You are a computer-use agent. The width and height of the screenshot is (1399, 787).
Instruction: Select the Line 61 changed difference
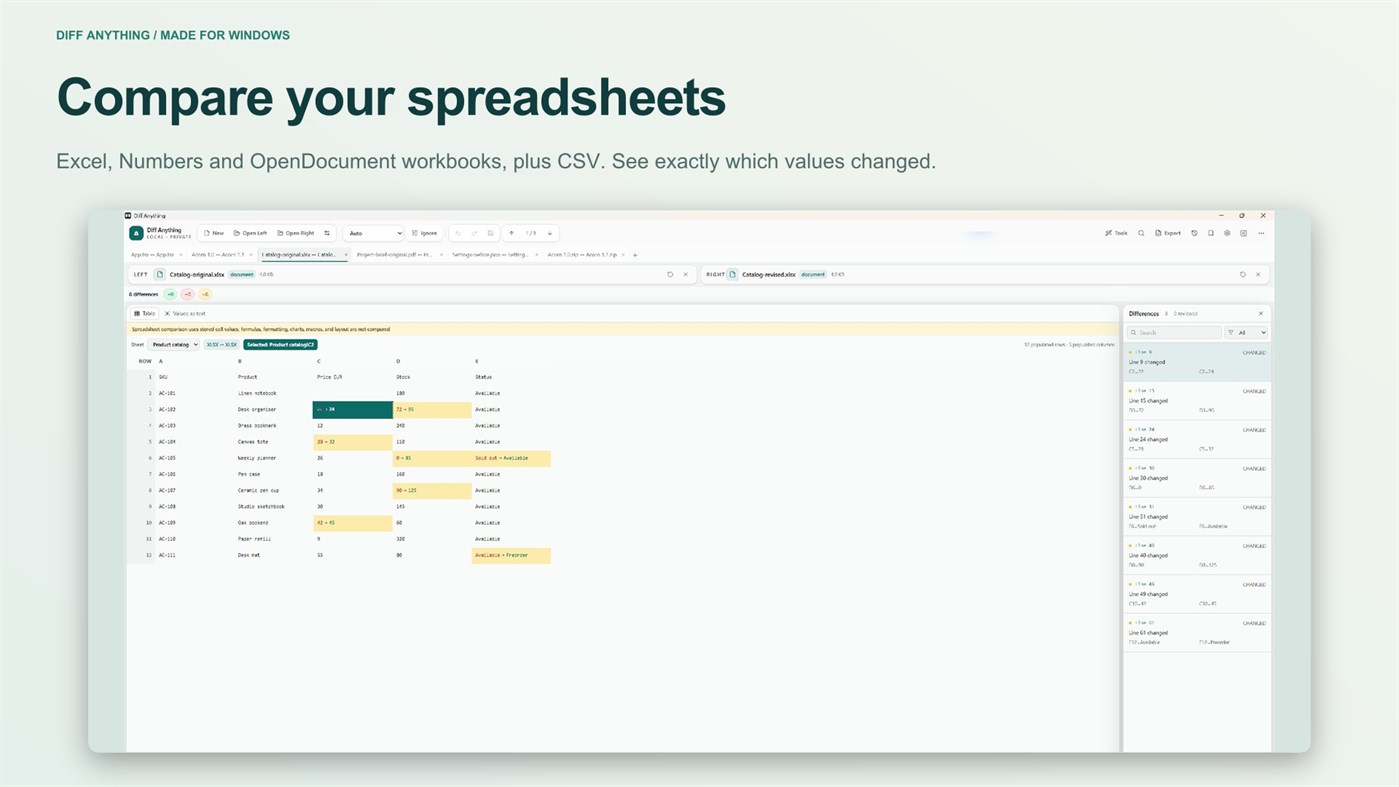[1197, 632]
